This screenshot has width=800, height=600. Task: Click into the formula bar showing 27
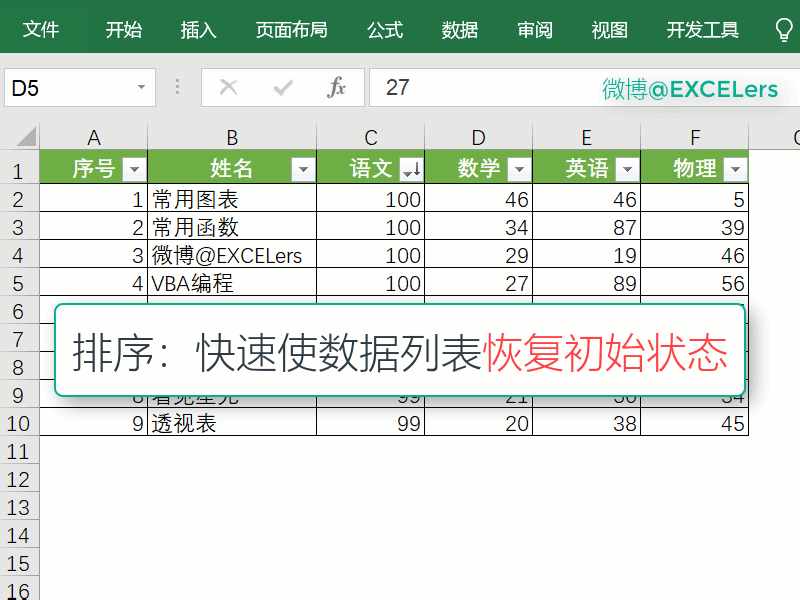480,88
